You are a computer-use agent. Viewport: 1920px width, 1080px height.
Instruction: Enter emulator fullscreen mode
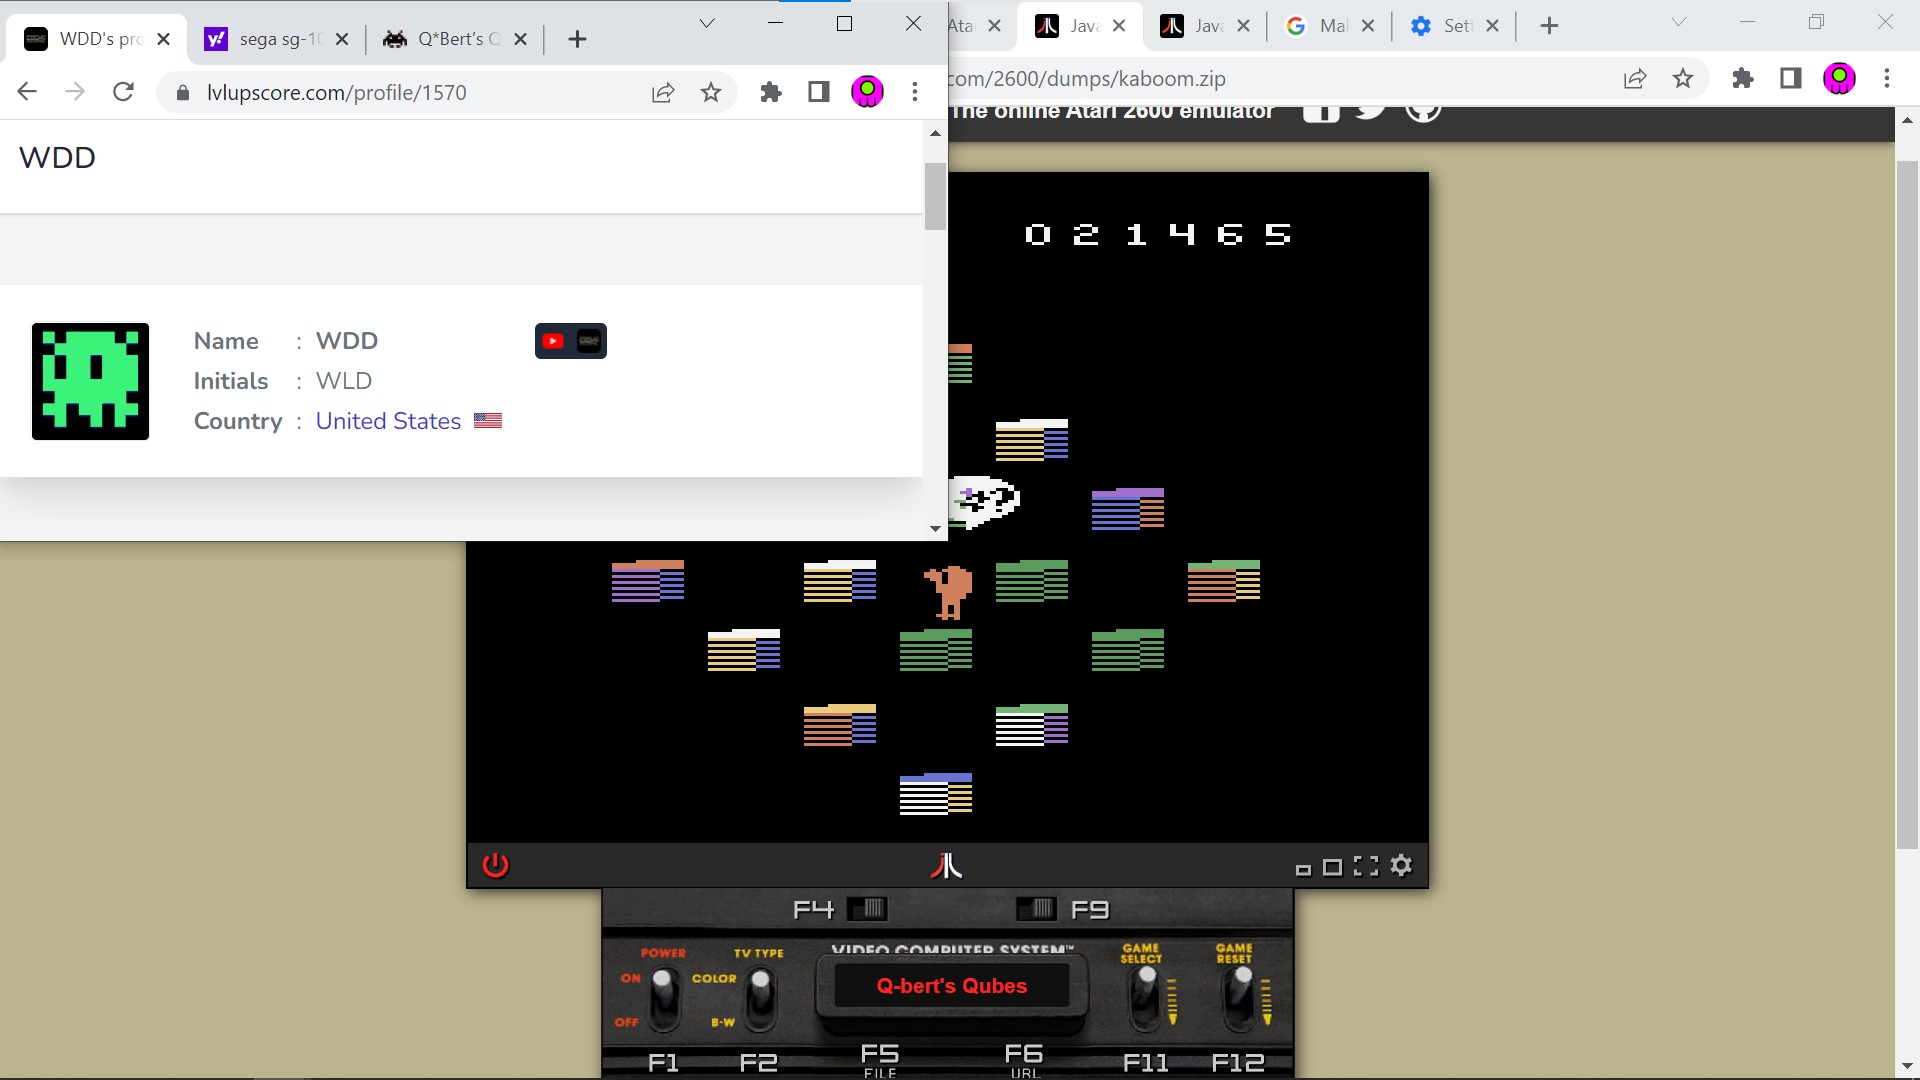pos(1366,866)
